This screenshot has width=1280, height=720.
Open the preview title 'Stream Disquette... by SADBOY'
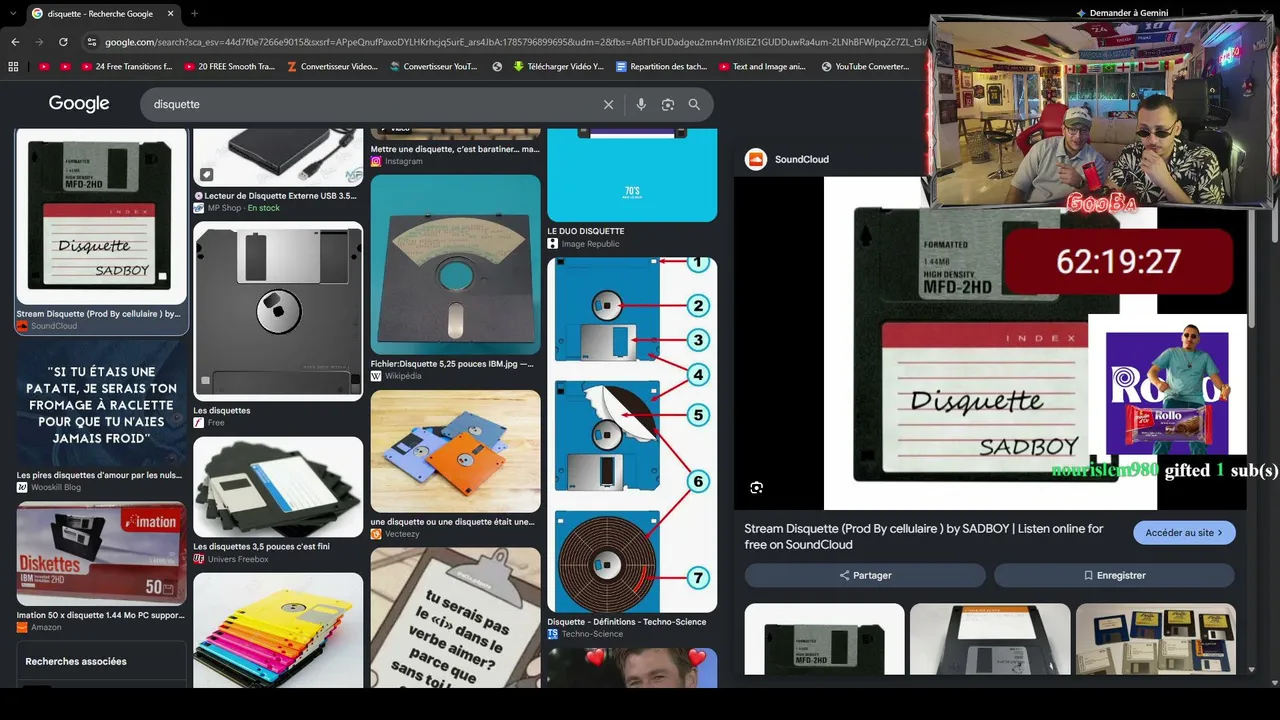924,537
